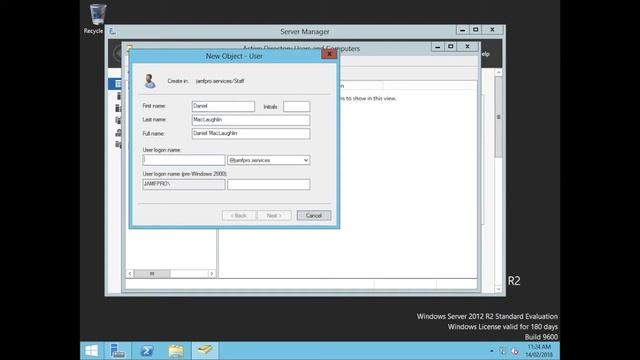Click Server Manager scrollbar down arrow
640x360 pixels.
pyautogui.click(x=498, y=289)
